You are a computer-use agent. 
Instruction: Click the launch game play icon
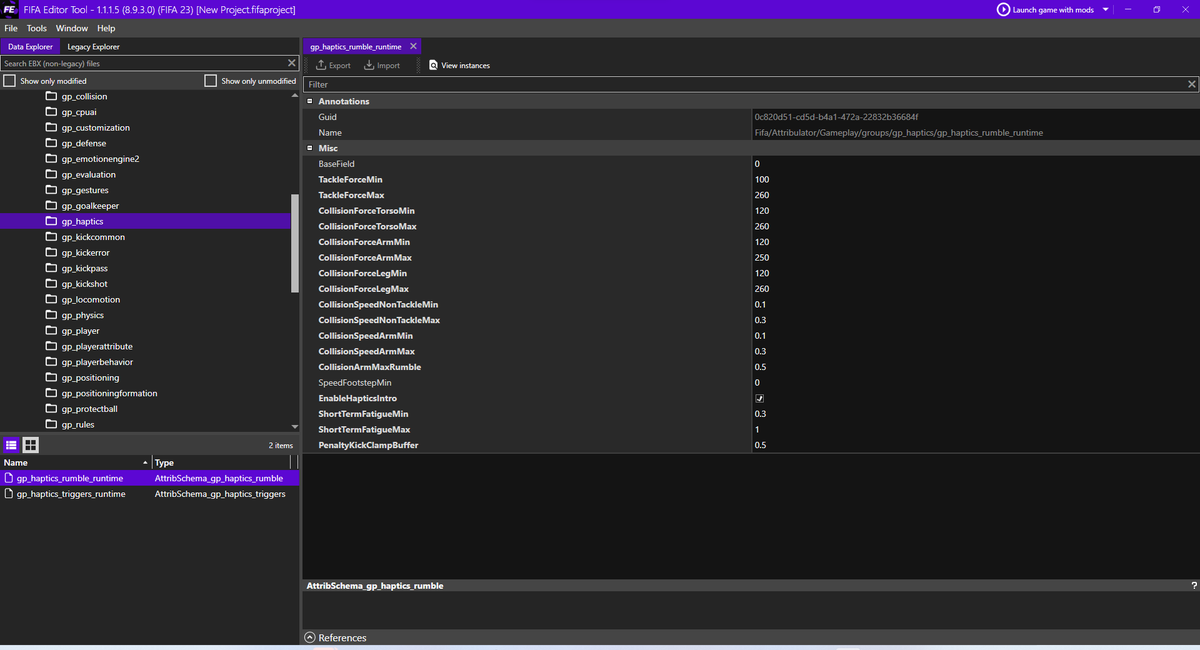click(1003, 9)
